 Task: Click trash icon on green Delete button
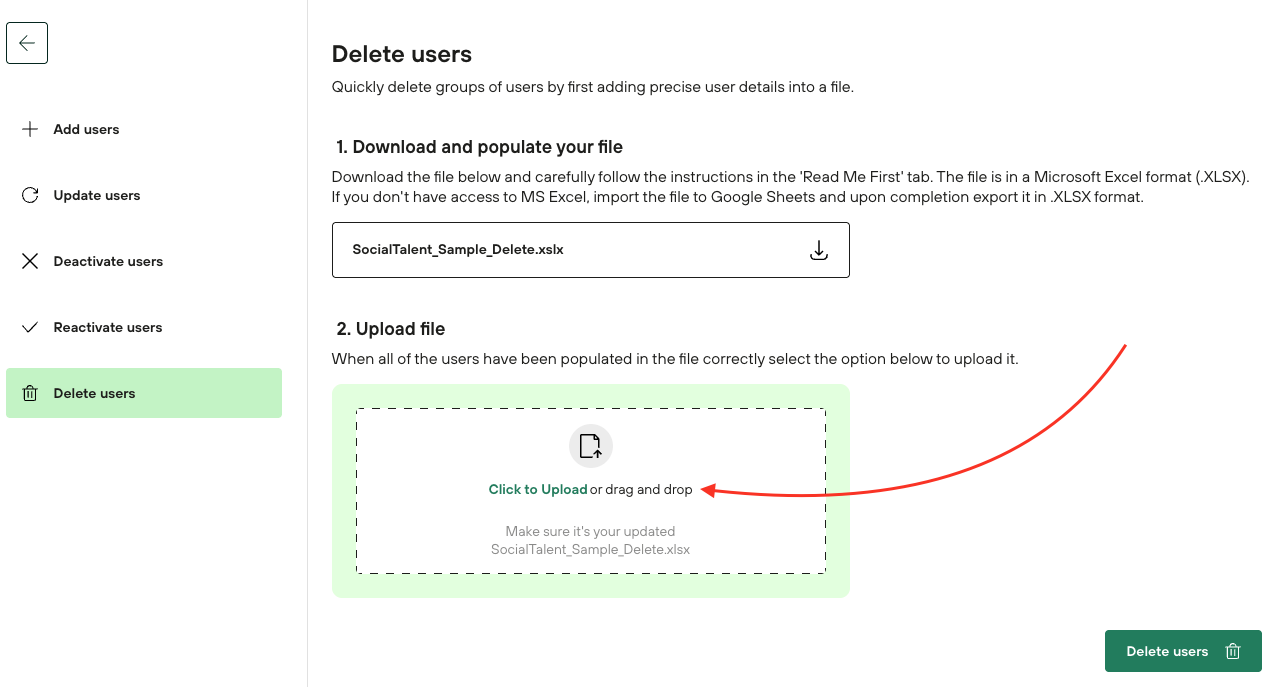coord(1233,651)
